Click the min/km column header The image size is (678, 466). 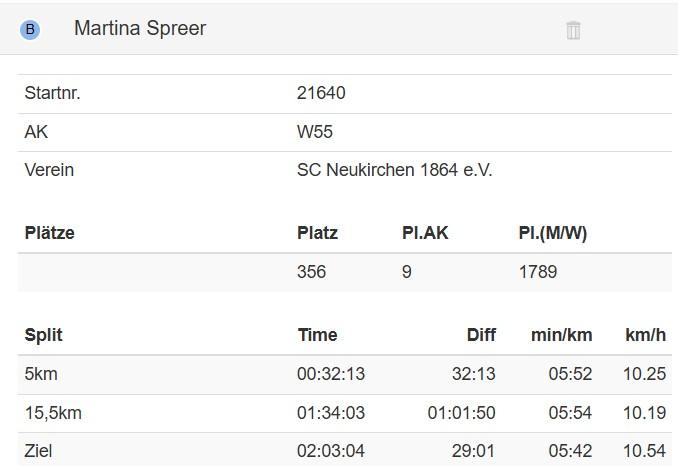[x=561, y=335]
